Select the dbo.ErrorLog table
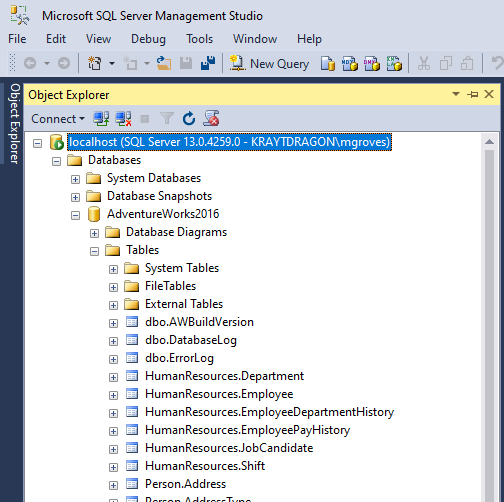The width and height of the screenshot is (504, 502). [179, 358]
